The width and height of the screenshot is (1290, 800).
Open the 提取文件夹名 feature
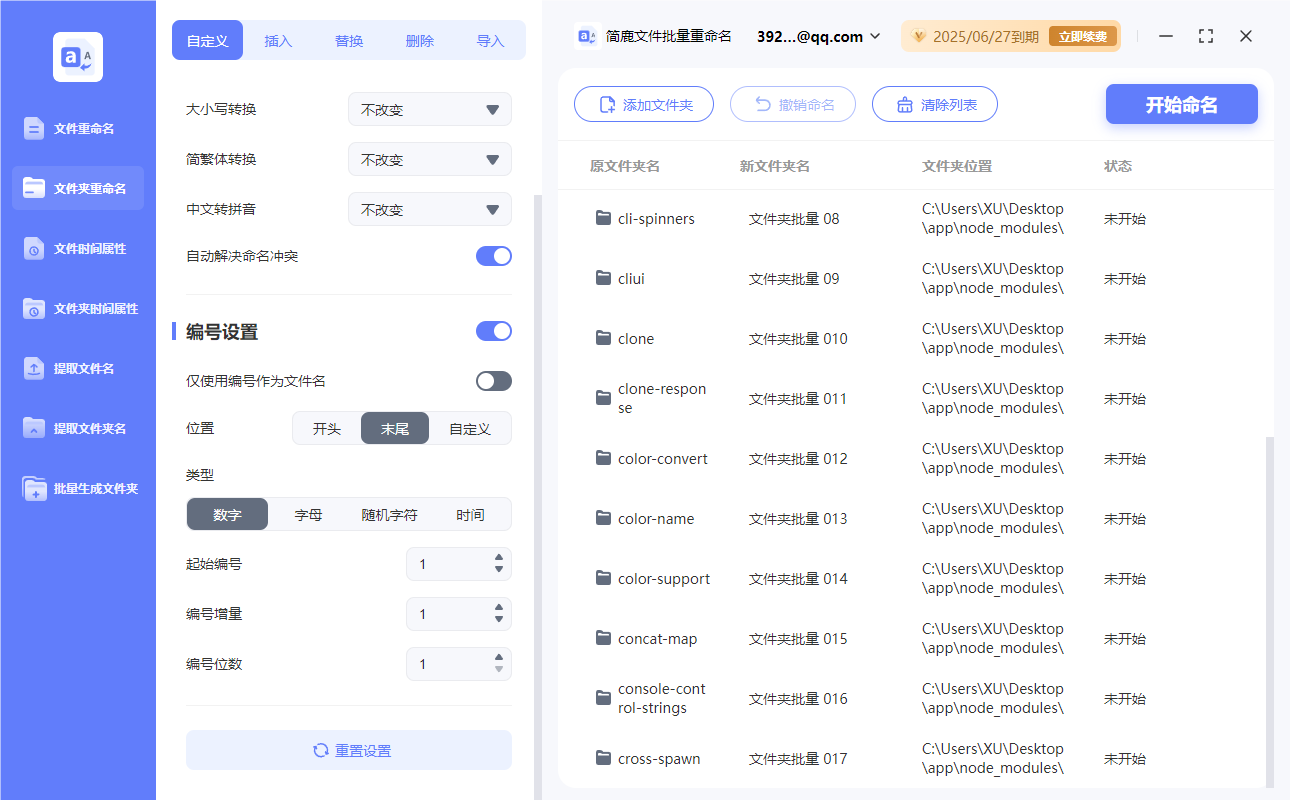click(x=77, y=428)
